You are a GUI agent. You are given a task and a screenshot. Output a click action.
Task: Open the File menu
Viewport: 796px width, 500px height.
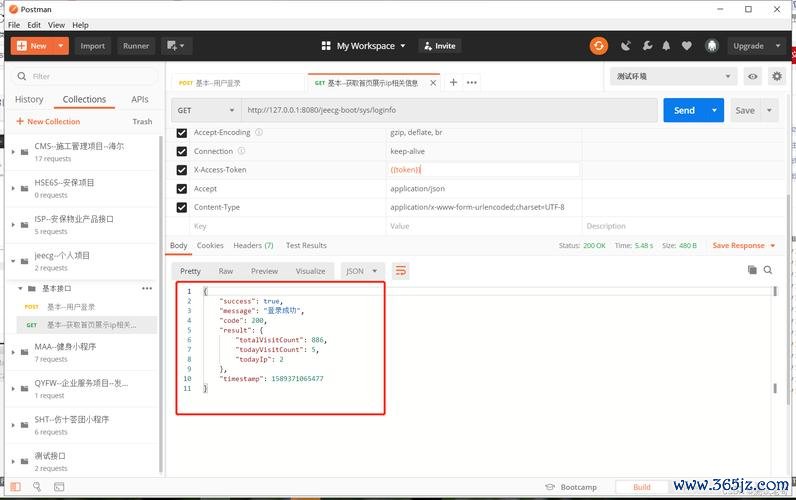point(14,25)
